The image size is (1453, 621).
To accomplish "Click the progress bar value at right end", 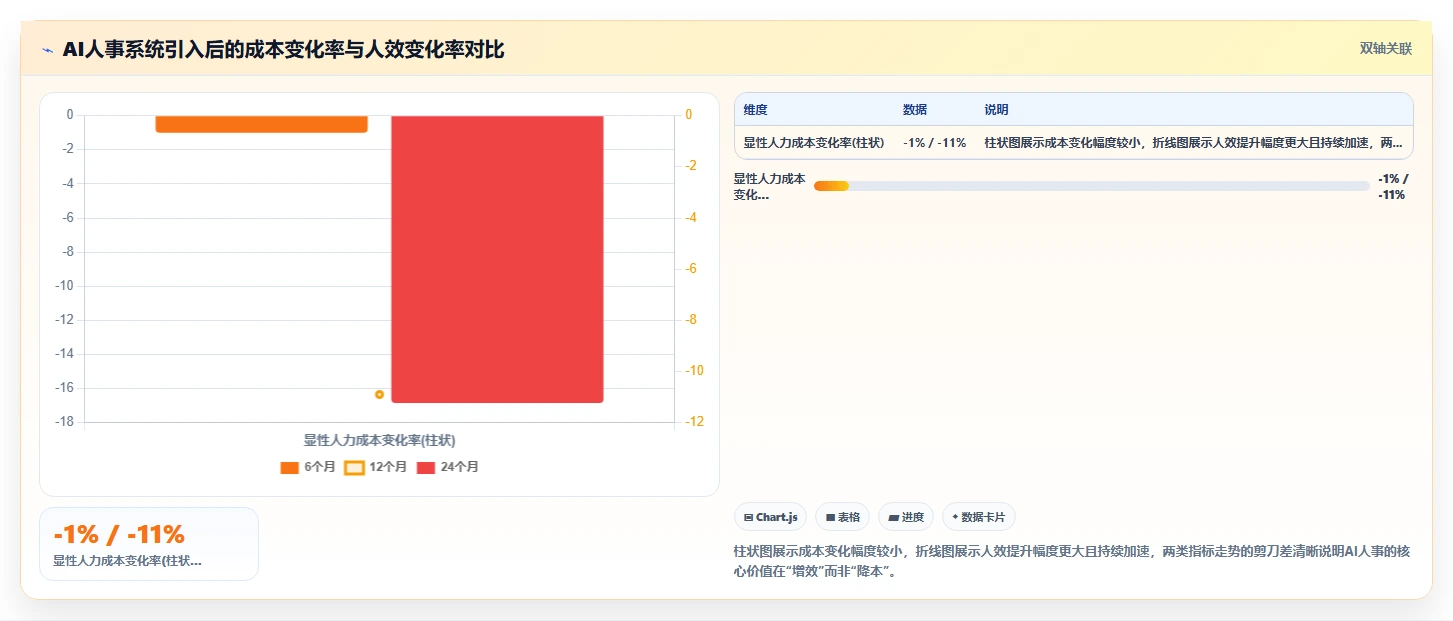I will (x=1392, y=187).
